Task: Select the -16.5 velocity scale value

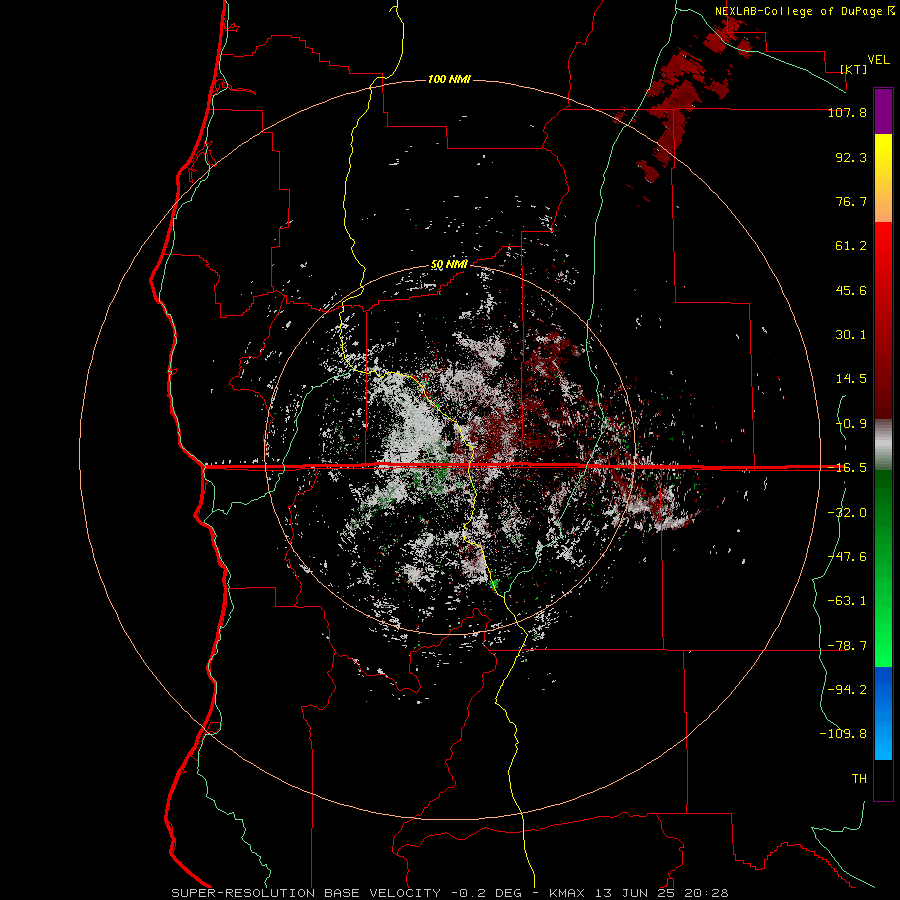Action: [847, 468]
